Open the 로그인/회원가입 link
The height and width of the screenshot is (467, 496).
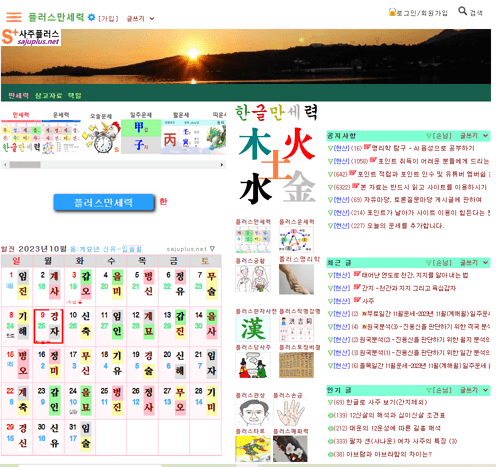418,13
